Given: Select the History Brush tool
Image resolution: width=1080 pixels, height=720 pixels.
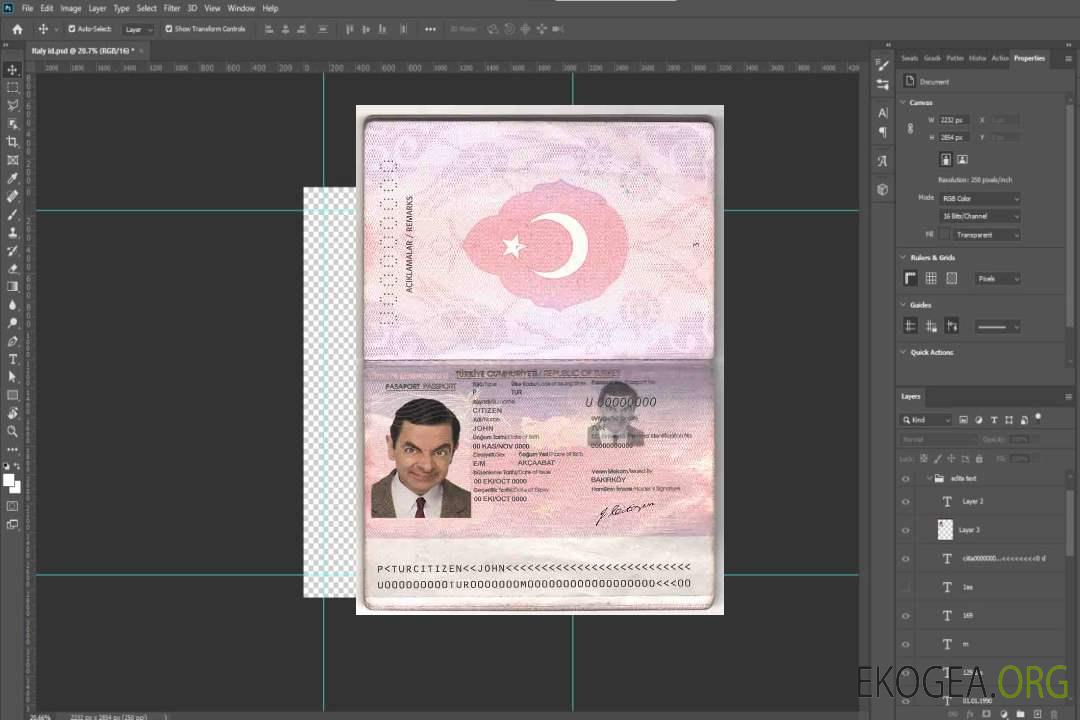Looking at the screenshot, I should (x=12, y=250).
